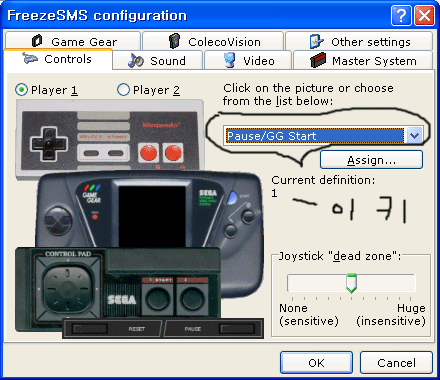This screenshot has width=440, height=380.
Task: Click OK to confirm the configuration
Action: pos(316,362)
